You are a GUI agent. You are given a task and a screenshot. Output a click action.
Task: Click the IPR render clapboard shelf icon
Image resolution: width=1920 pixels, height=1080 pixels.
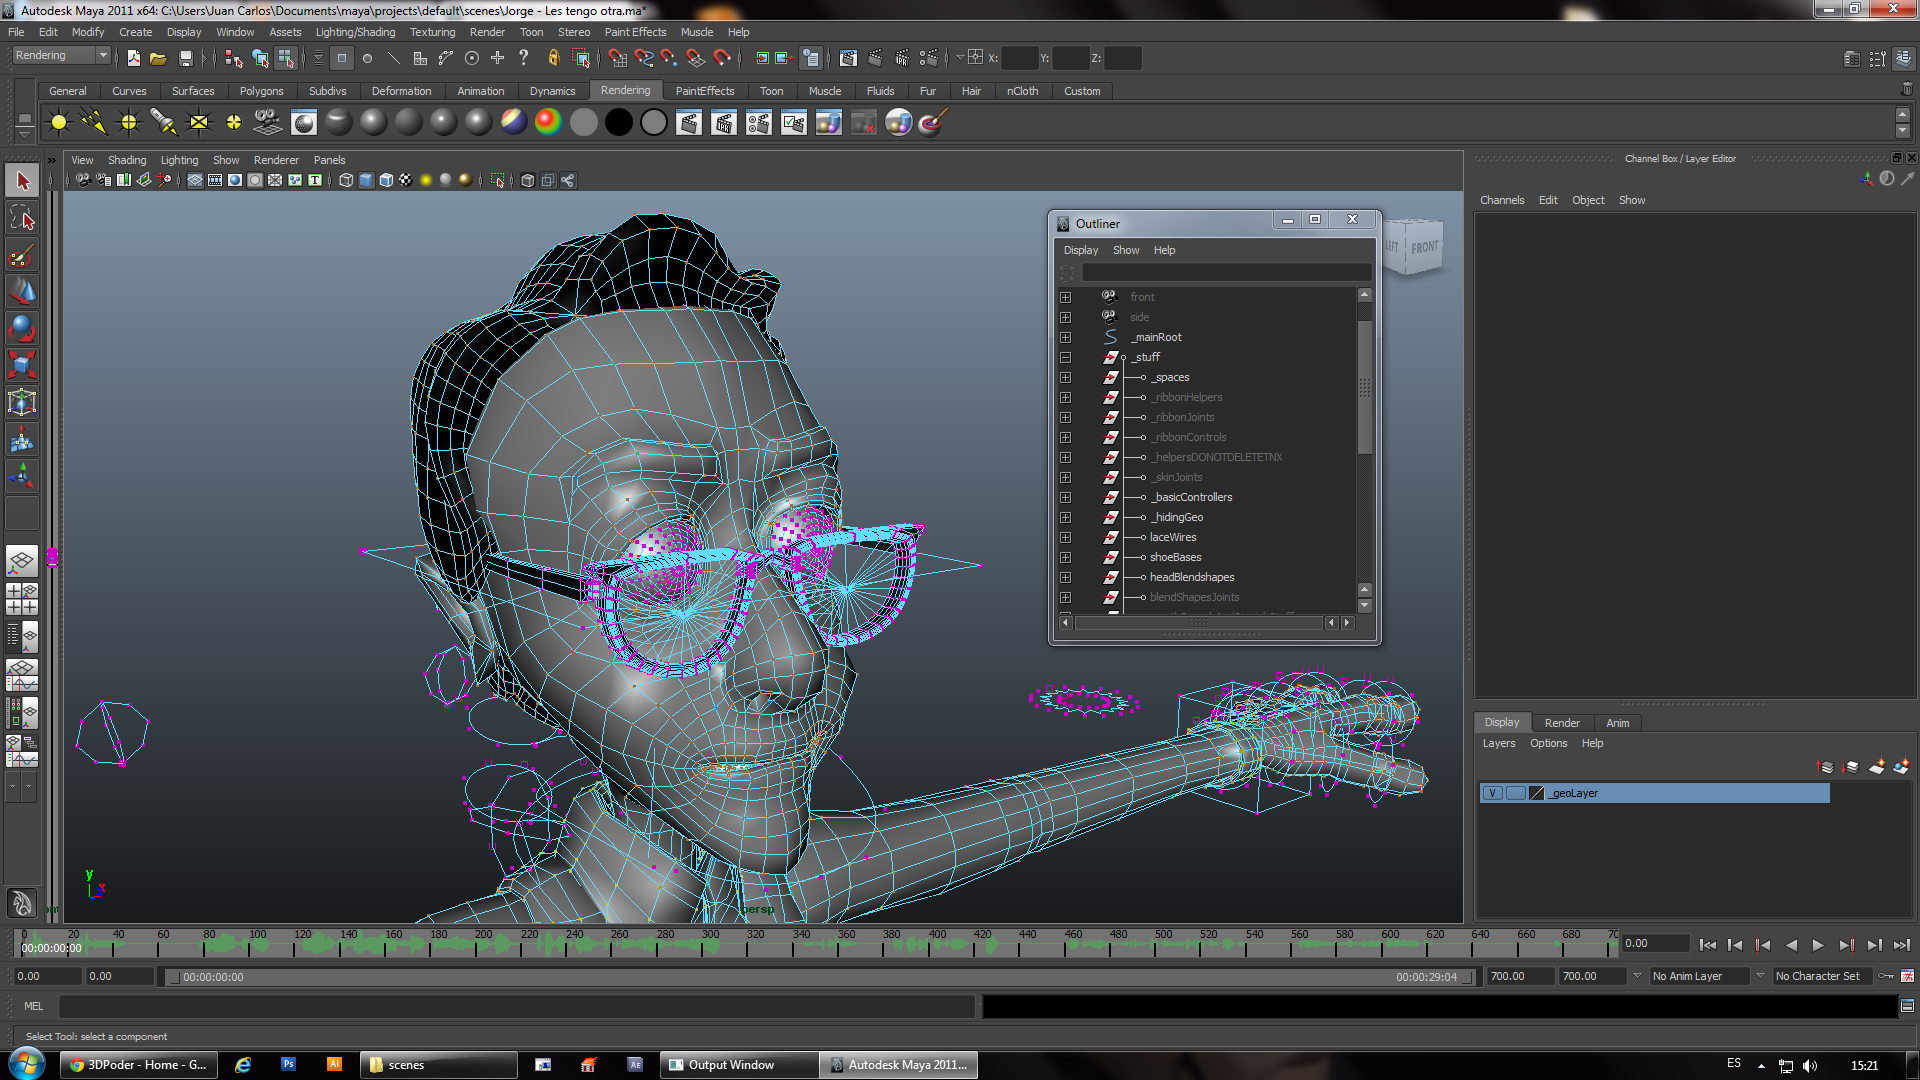click(724, 122)
